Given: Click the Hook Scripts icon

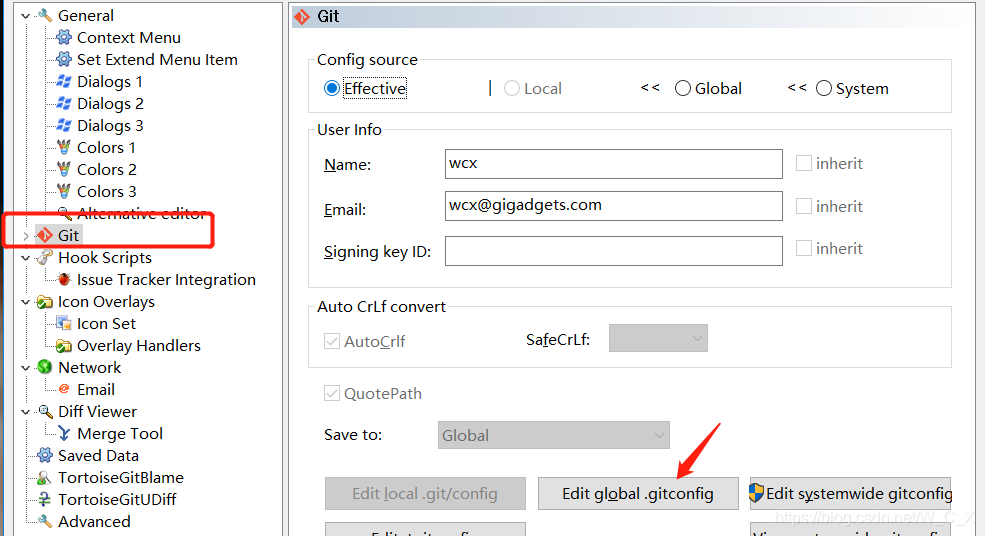Looking at the screenshot, I should pos(45,257).
